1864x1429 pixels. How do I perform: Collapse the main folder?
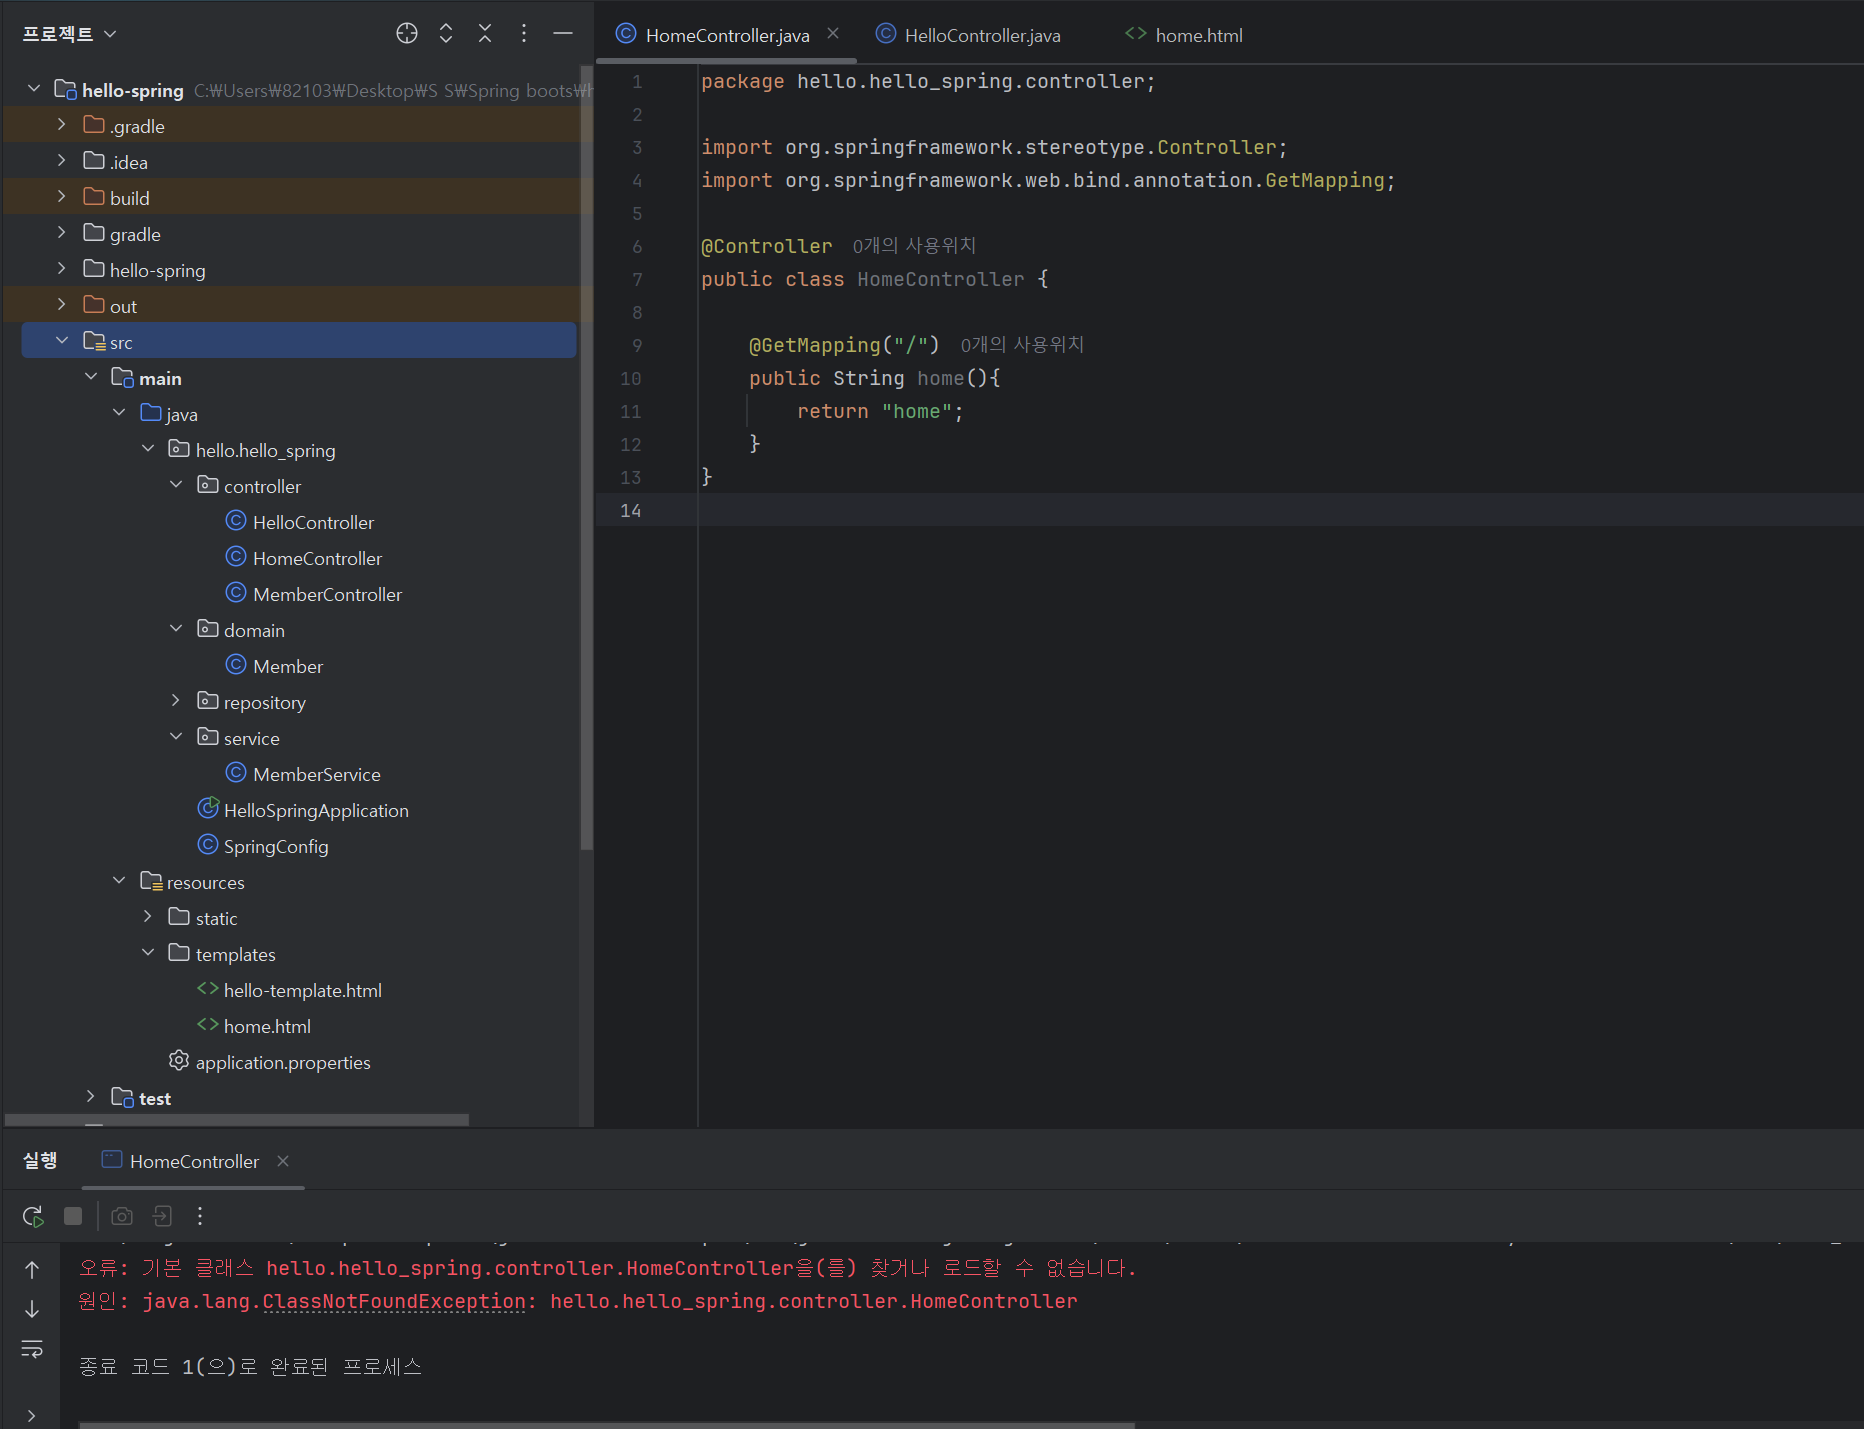point(91,377)
